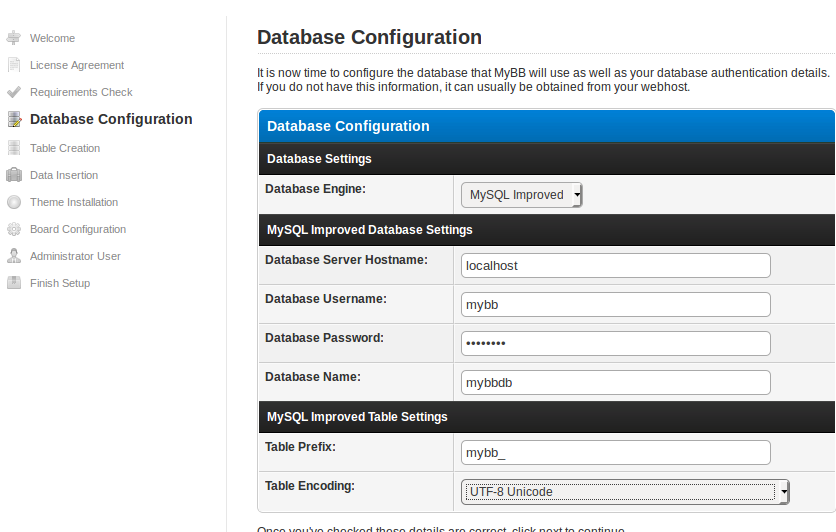Click the Board Configuration gear icon

click(x=14, y=229)
